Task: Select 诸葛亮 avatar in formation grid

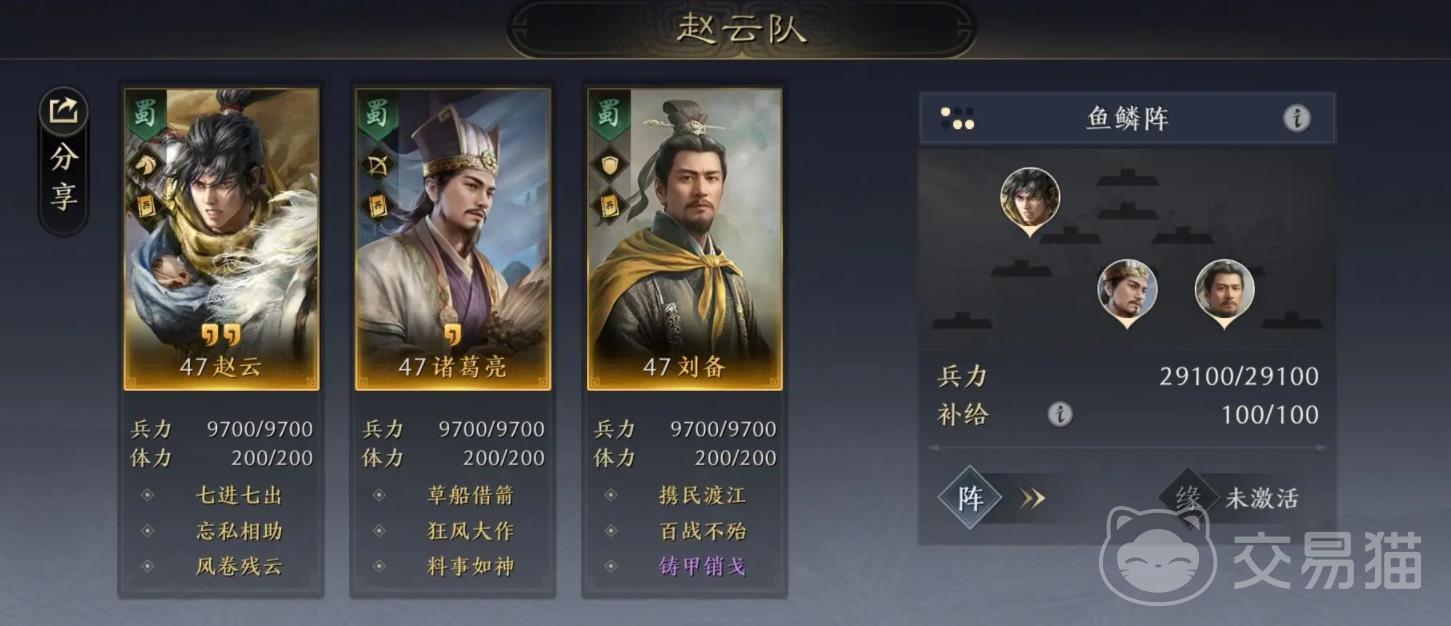Action: pyautogui.click(x=1127, y=293)
